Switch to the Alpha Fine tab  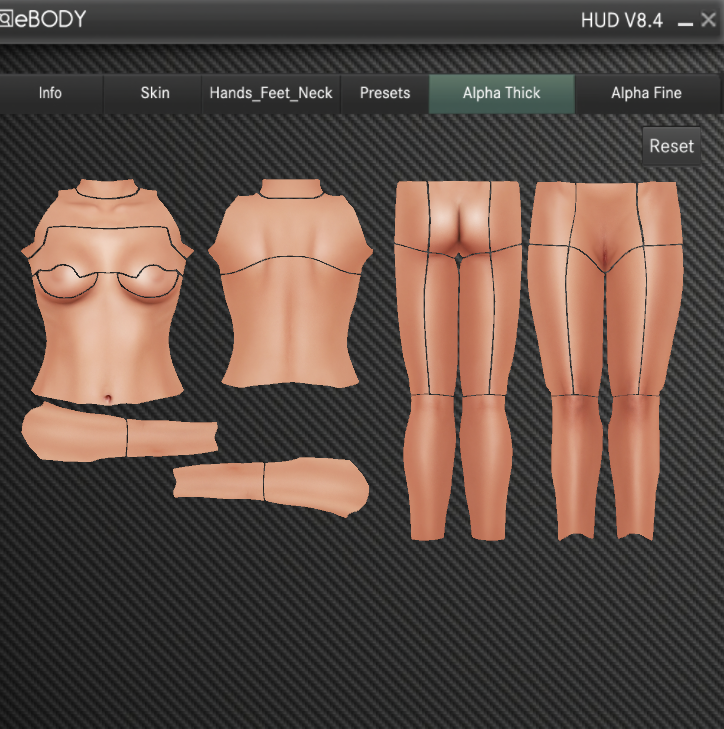646,93
